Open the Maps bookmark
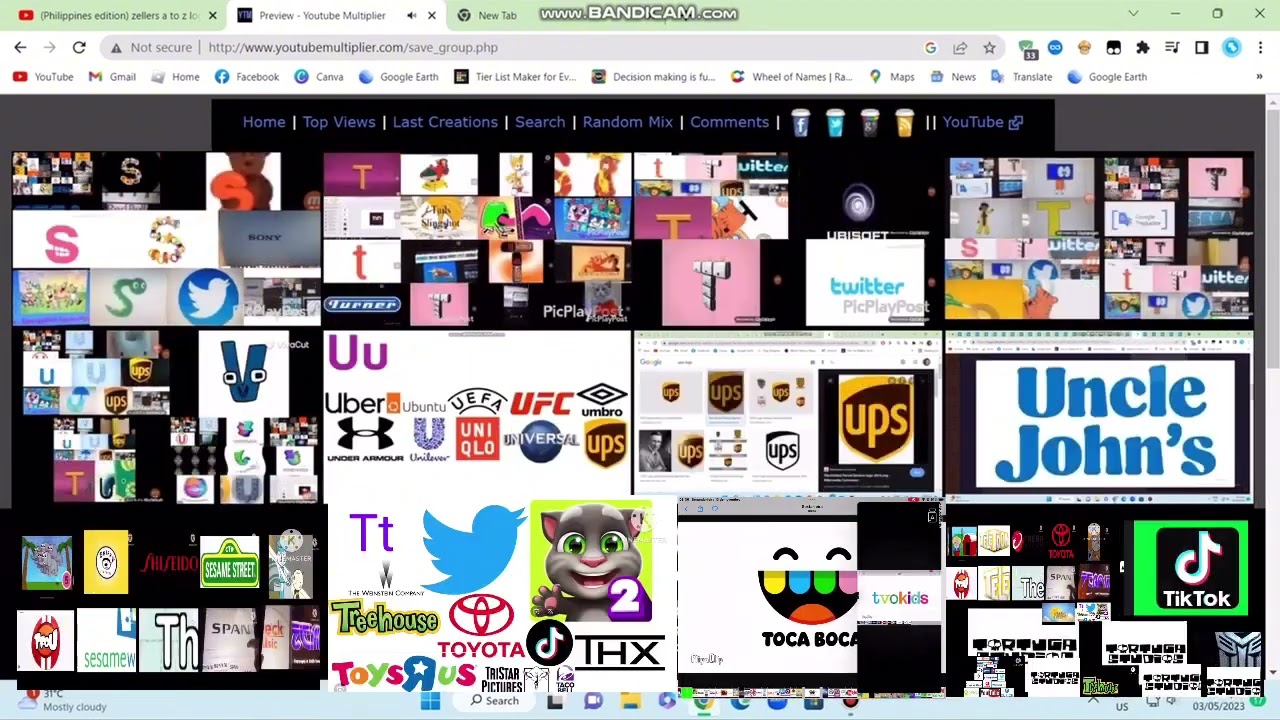This screenshot has height=720, width=1280. [x=892, y=77]
